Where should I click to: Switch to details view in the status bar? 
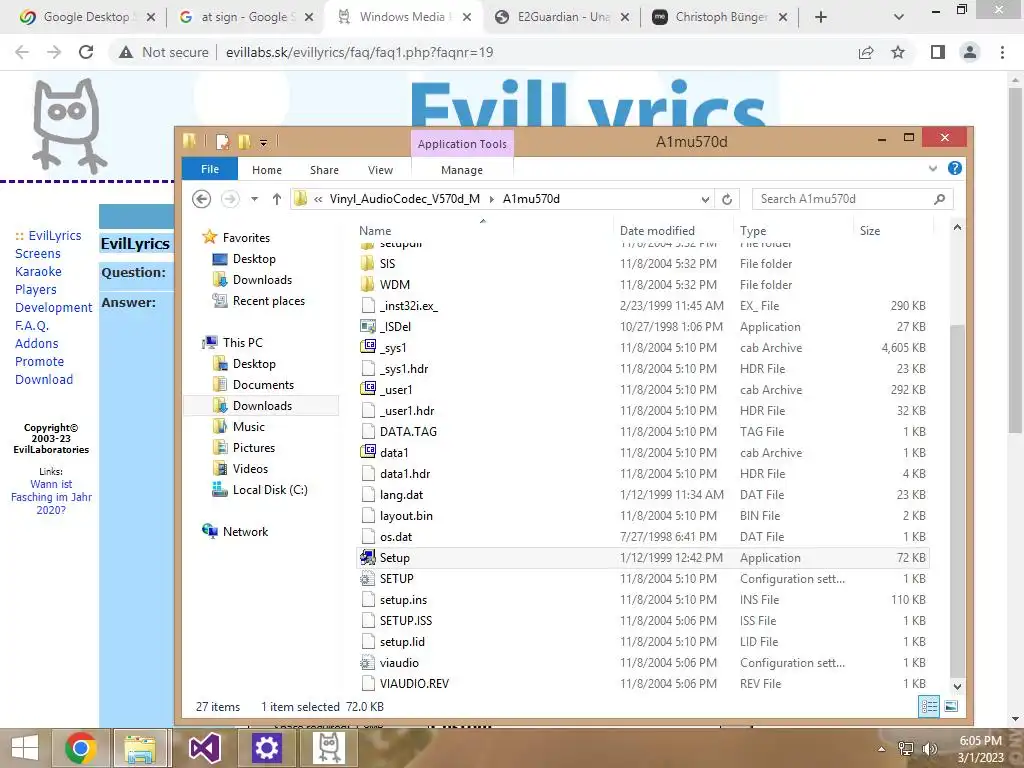tap(929, 706)
